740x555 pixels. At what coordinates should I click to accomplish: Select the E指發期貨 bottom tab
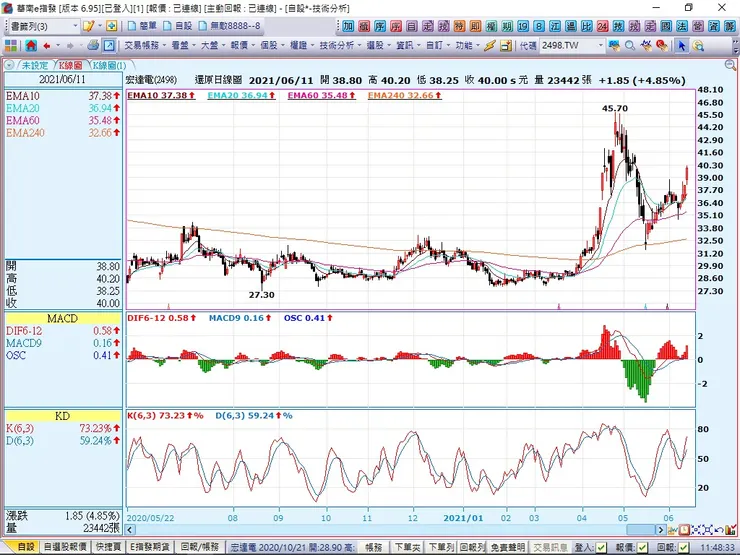click(x=150, y=547)
